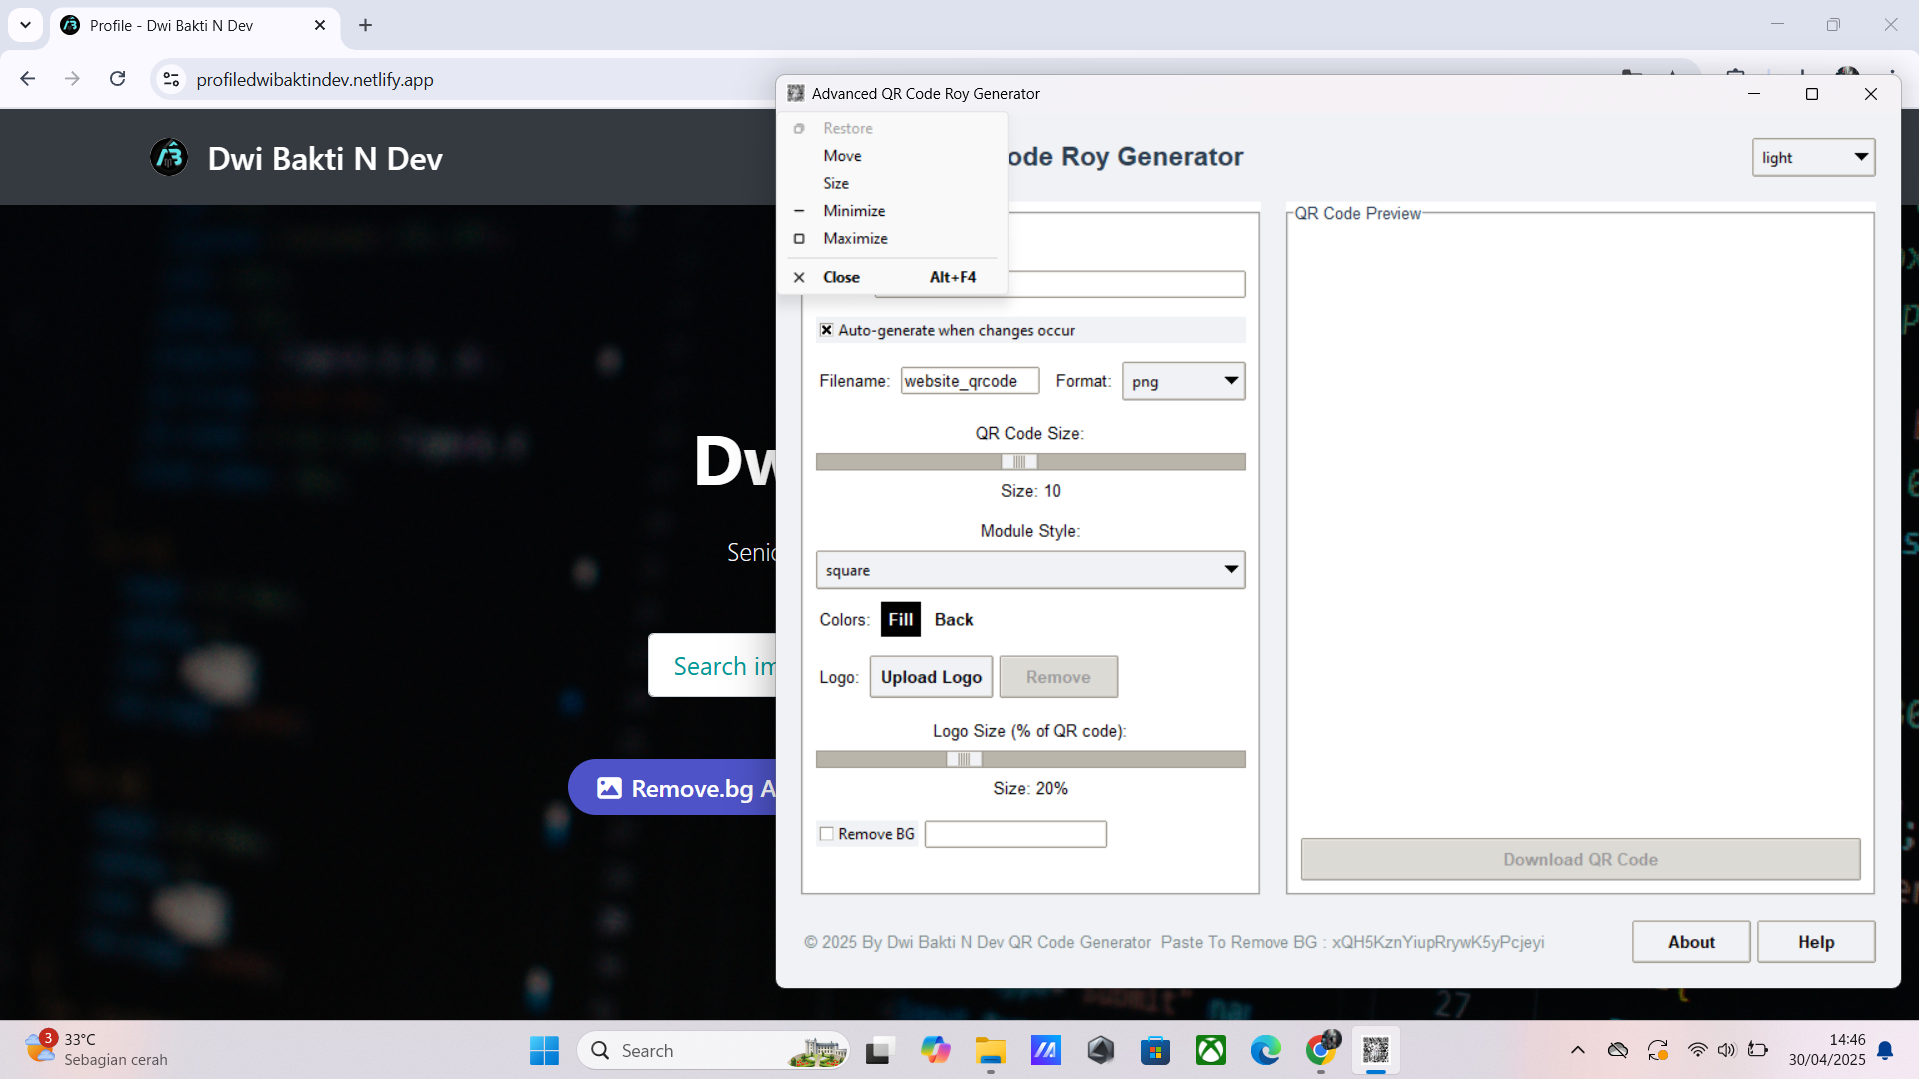Open the light theme dropdown

1813,157
